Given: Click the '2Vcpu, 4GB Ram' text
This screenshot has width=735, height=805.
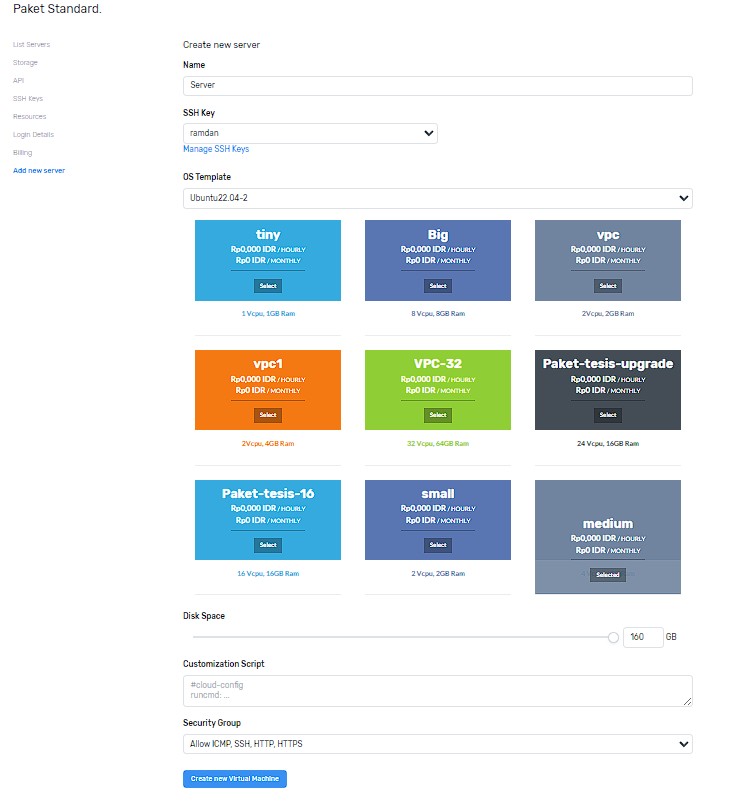Looking at the screenshot, I should pos(268,444).
